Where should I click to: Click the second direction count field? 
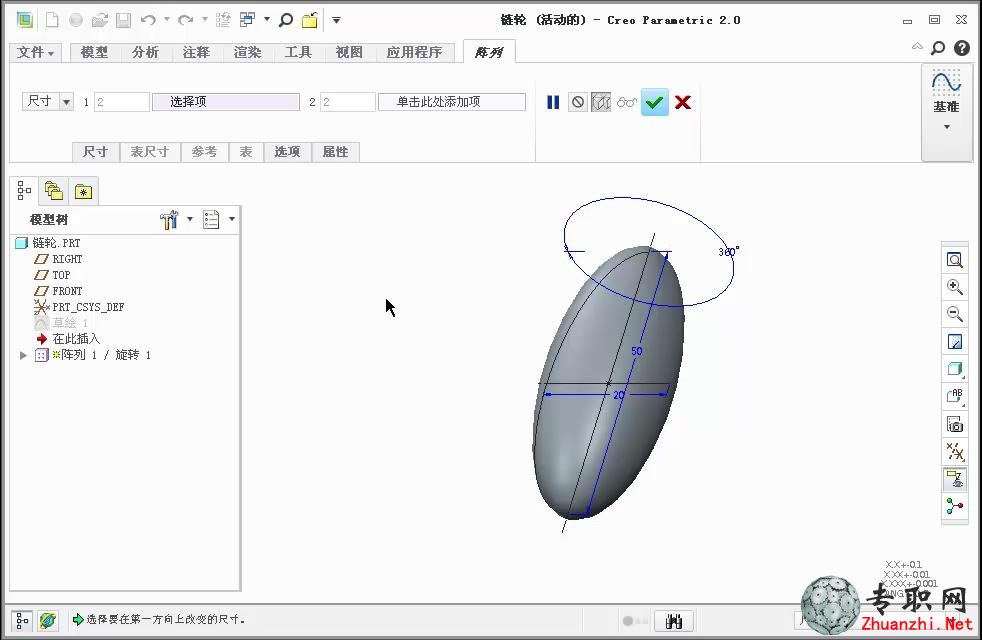[x=348, y=101]
